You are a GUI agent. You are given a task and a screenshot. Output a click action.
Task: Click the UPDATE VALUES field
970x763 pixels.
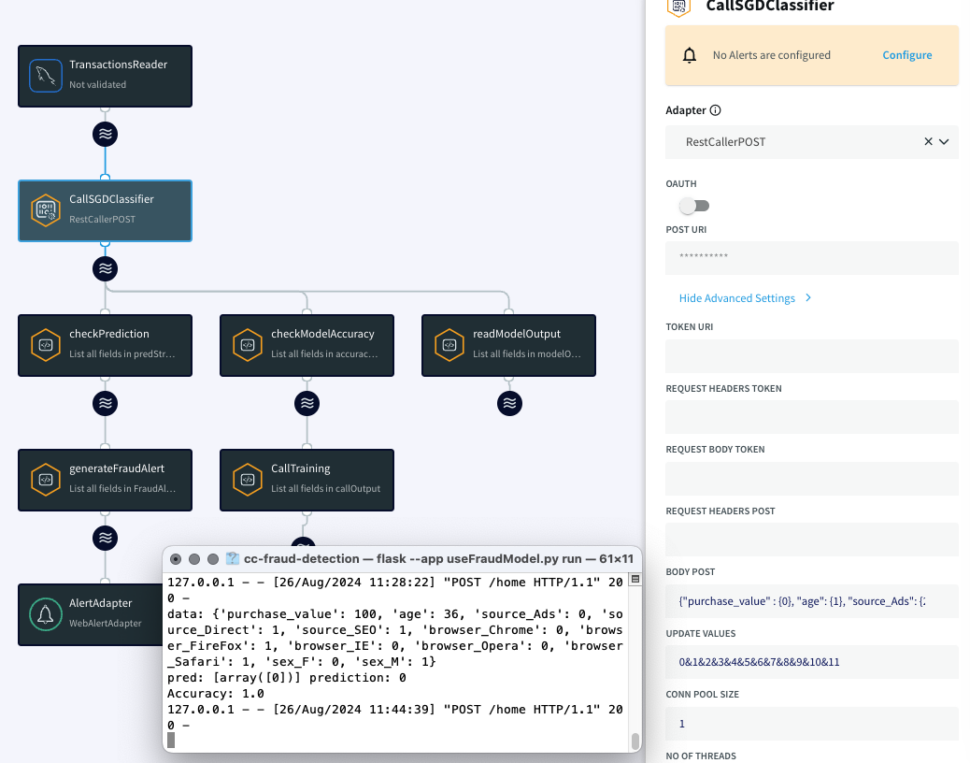[811, 662]
